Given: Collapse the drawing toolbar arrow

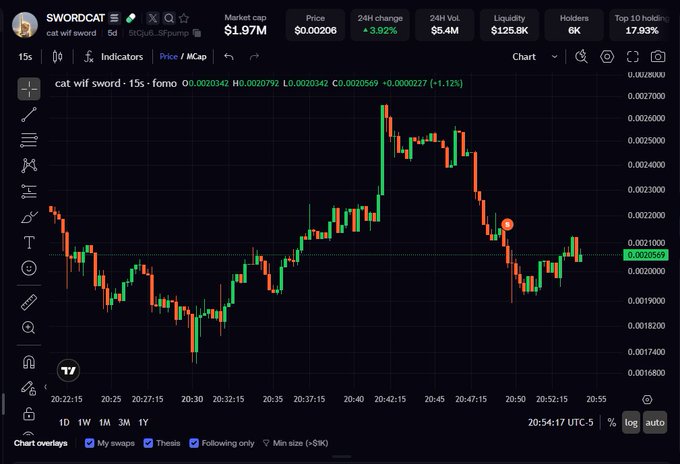Looking at the screenshot, I should coord(46,386).
